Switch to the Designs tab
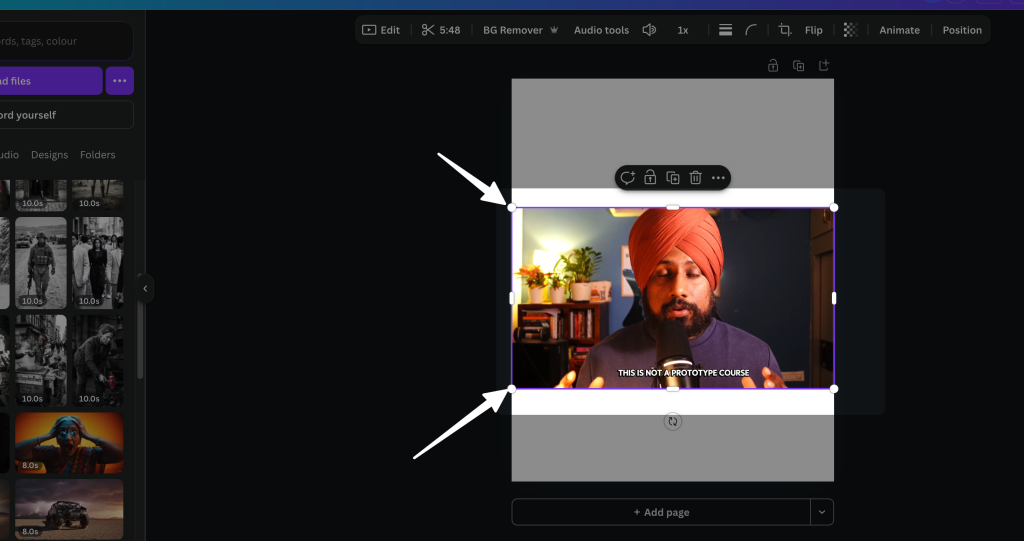This screenshot has height=541, width=1024. pos(50,155)
